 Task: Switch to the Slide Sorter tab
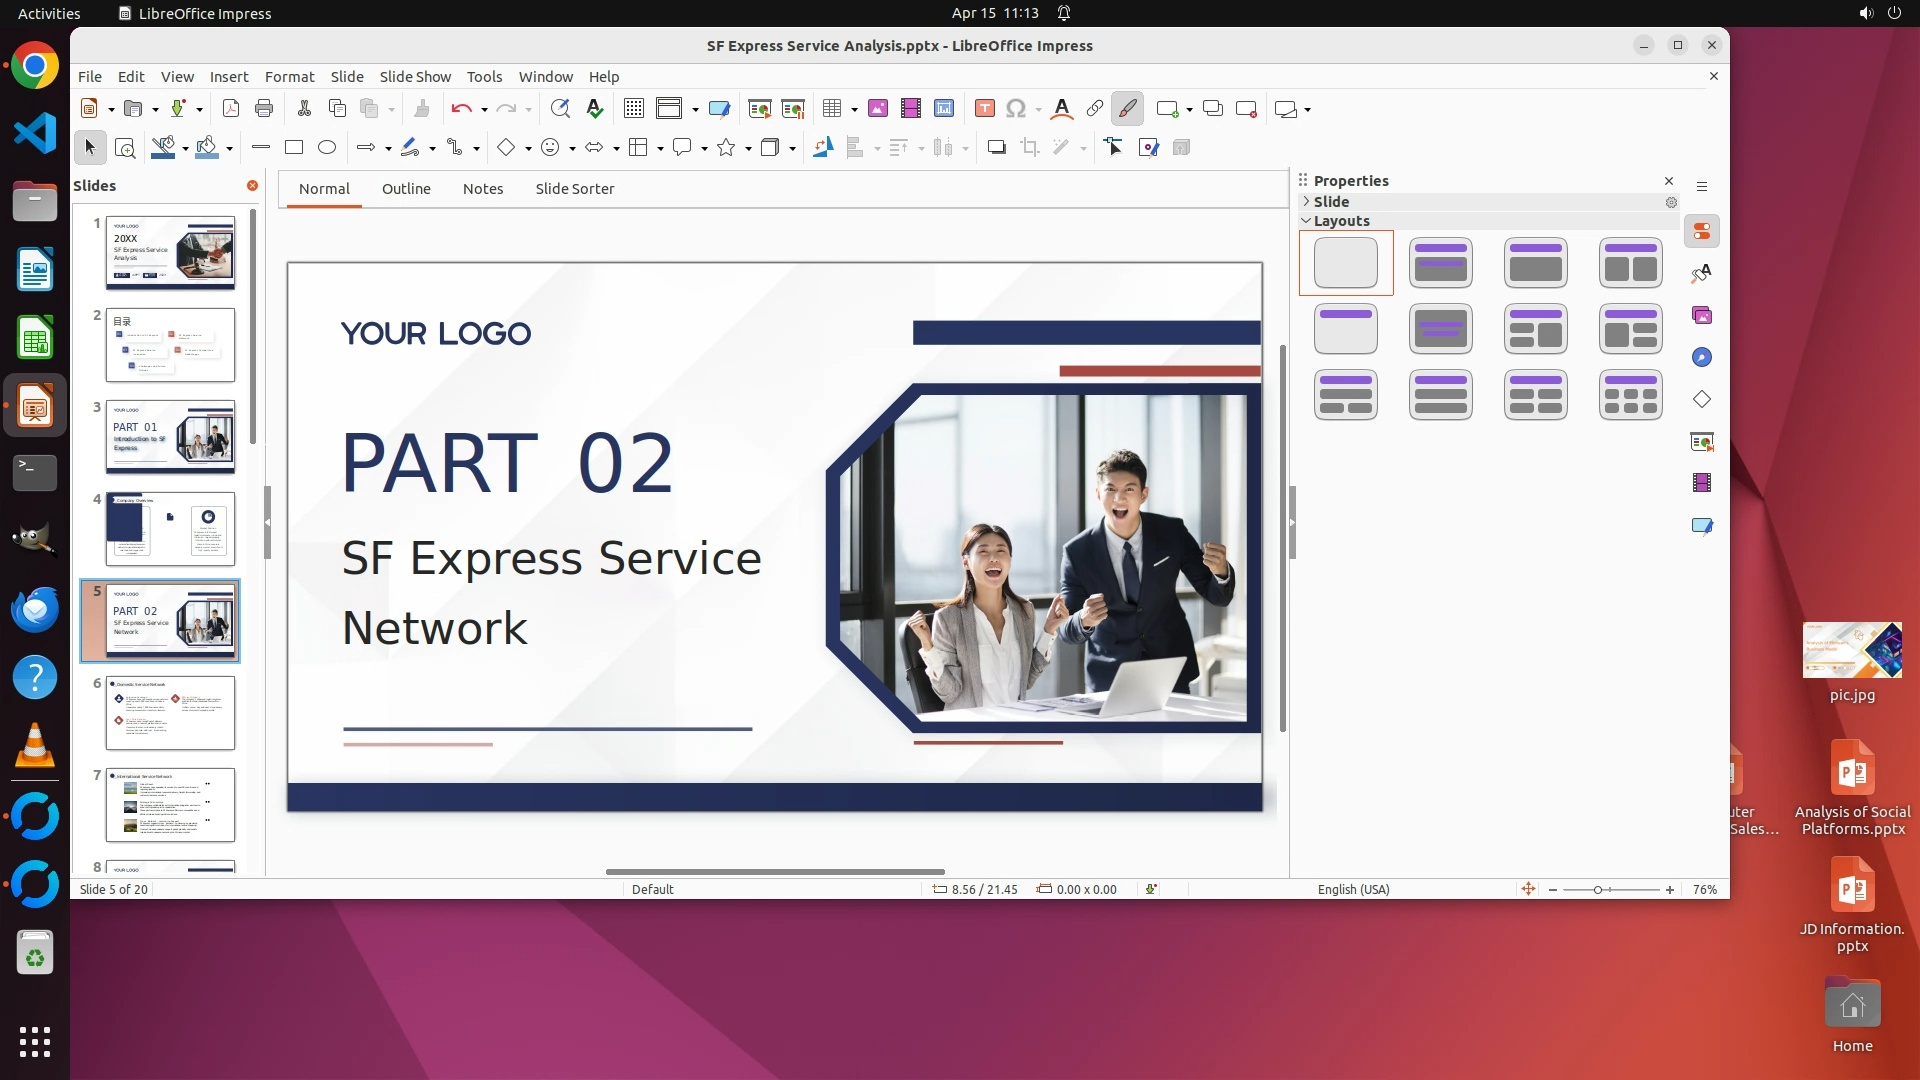click(574, 189)
